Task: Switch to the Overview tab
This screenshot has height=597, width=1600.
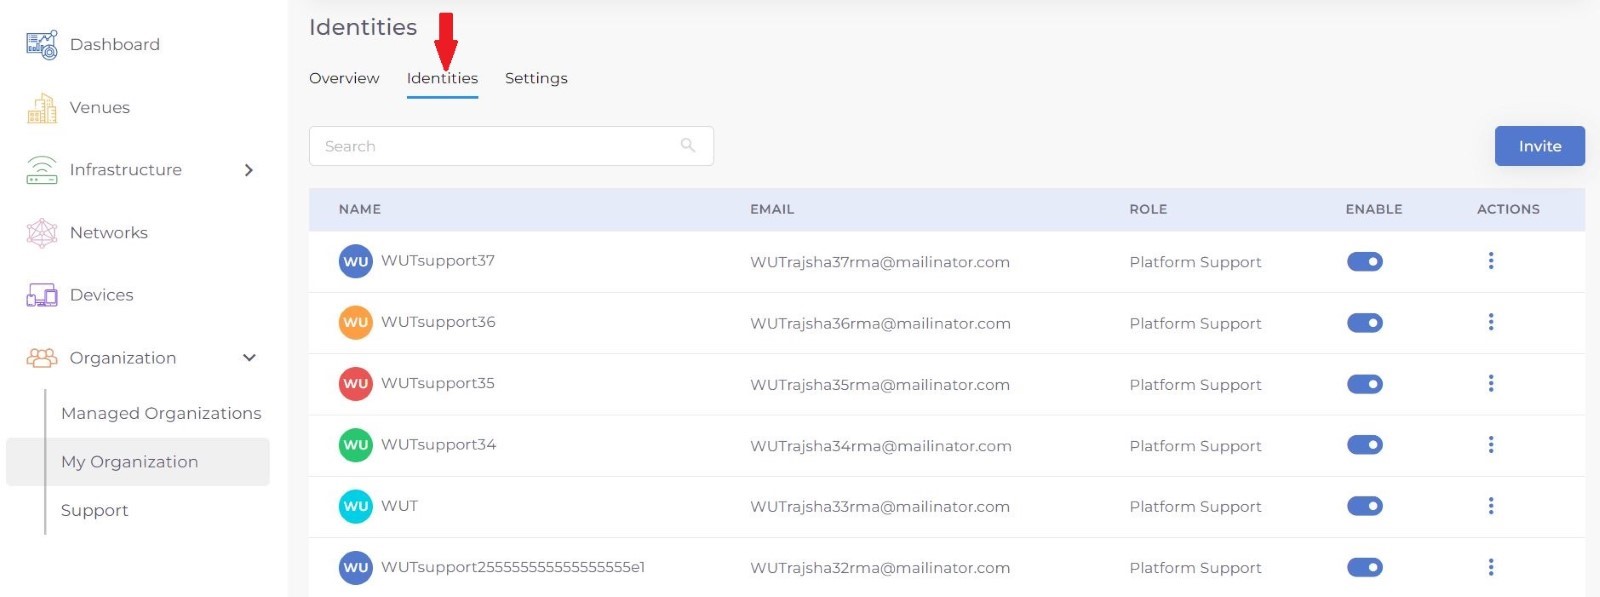Action: (344, 78)
